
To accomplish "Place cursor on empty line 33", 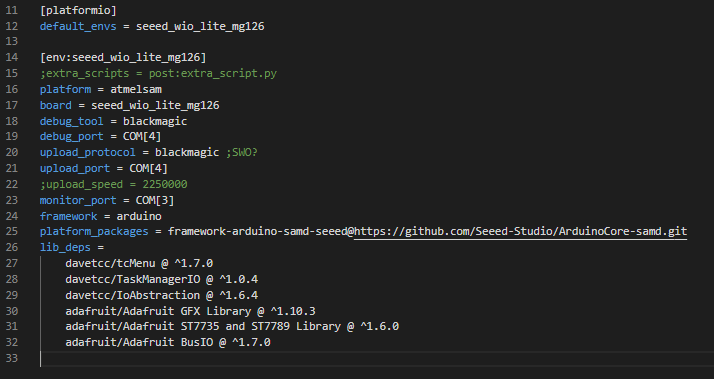I will pos(376,359).
